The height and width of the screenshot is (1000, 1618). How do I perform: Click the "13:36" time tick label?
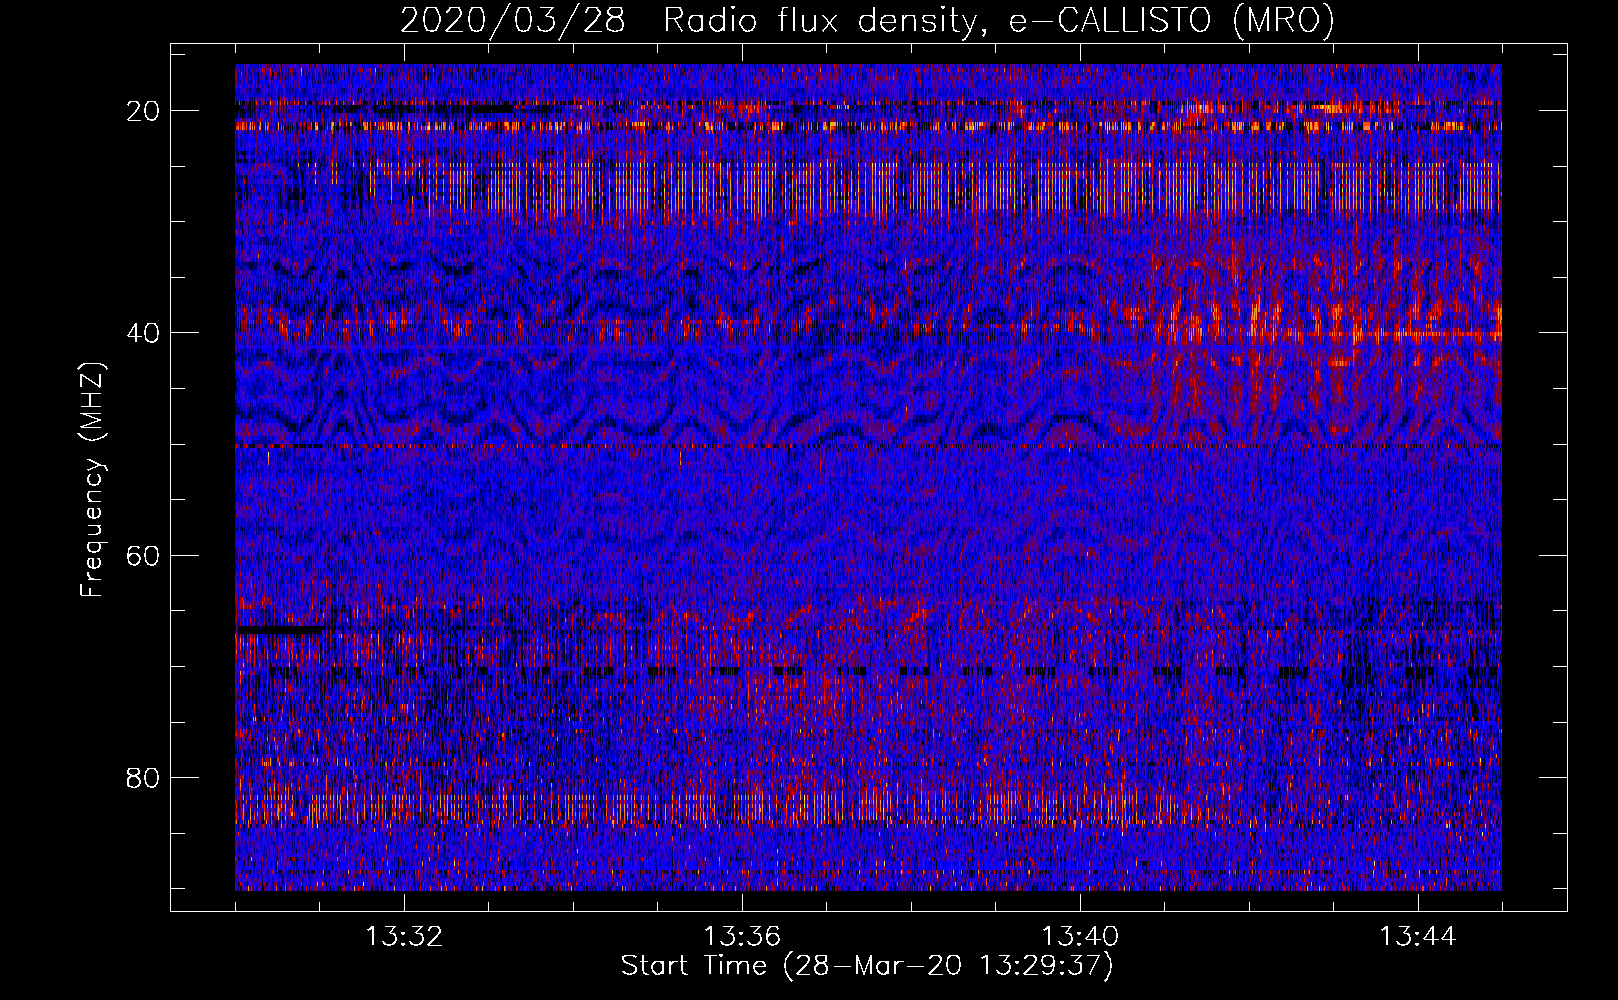(x=742, y=937)
